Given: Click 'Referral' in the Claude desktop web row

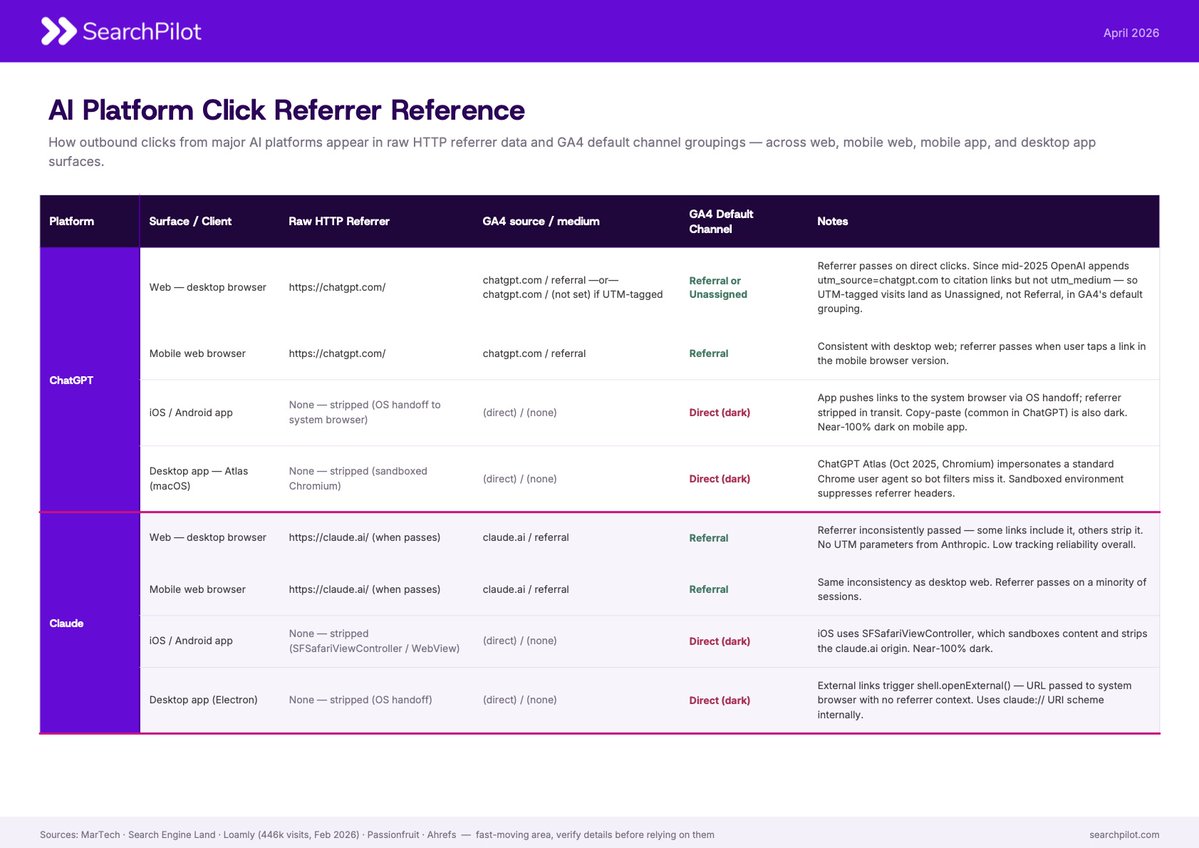Looking at the screenshot, I should pos(709,538).
